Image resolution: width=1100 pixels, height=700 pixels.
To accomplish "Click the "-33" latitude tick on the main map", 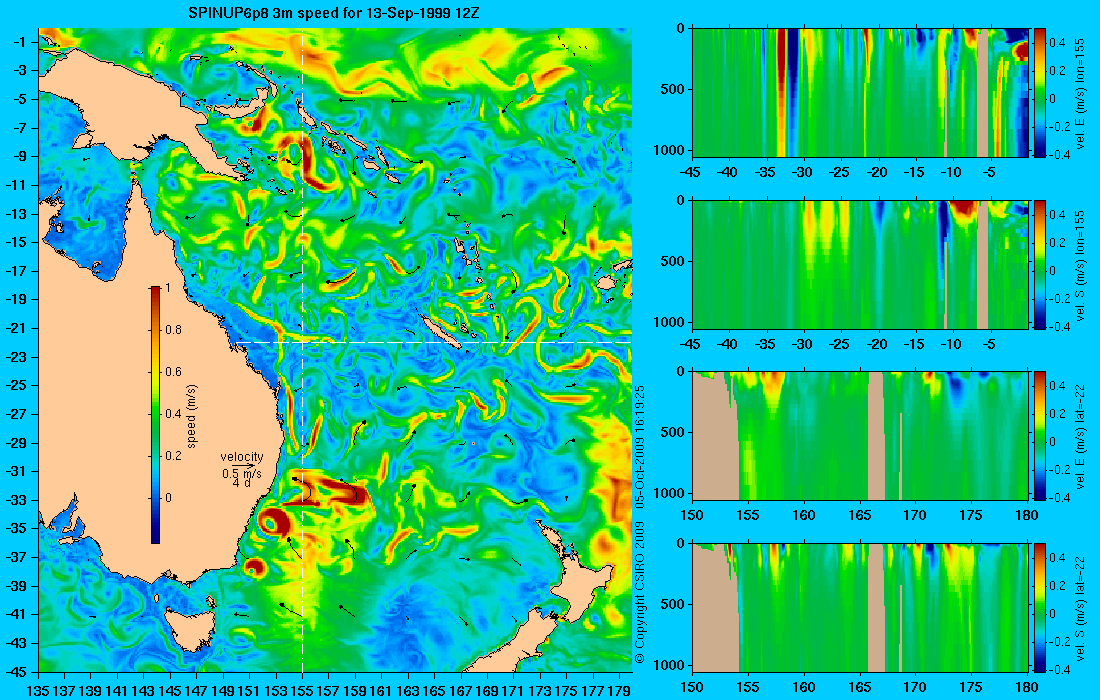I will (x=16, y=500).
